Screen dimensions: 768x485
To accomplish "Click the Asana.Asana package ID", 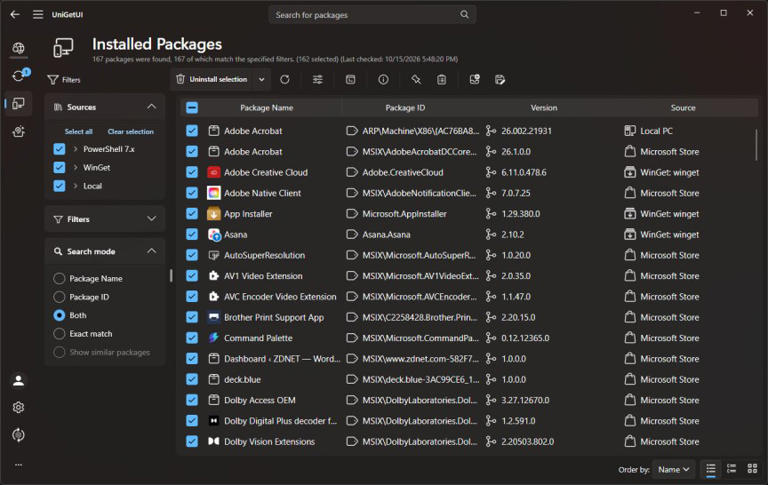I will (x=386, y=235).
